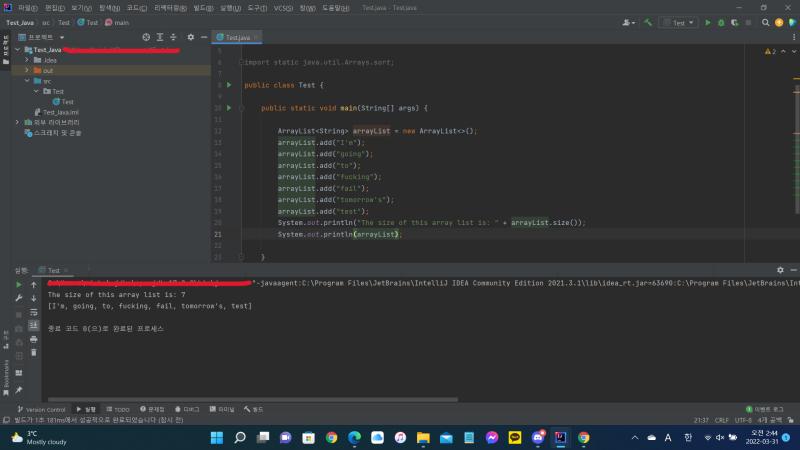800x450 pixels.
Task: Open run panel settings via the gear icon
Action: click(x=780, y=270)
